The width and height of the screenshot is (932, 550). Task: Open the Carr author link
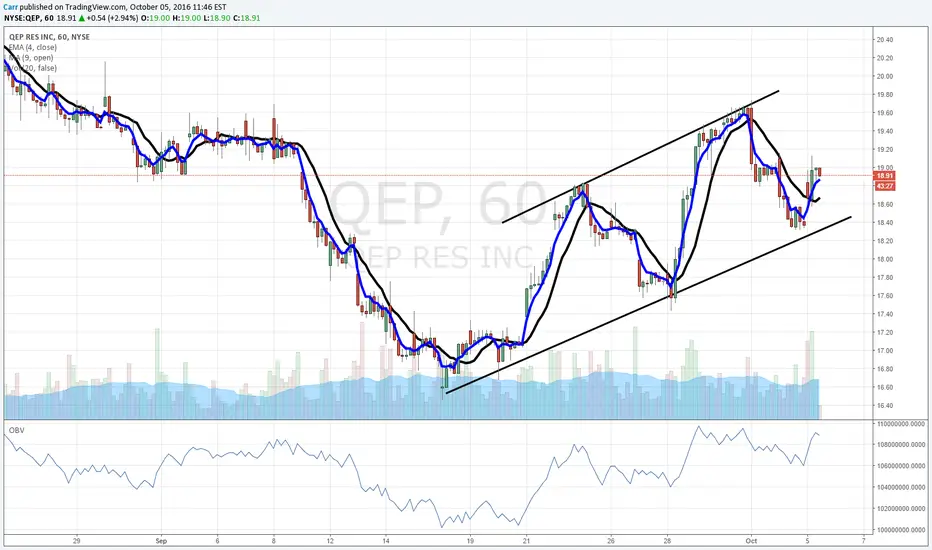10,7
